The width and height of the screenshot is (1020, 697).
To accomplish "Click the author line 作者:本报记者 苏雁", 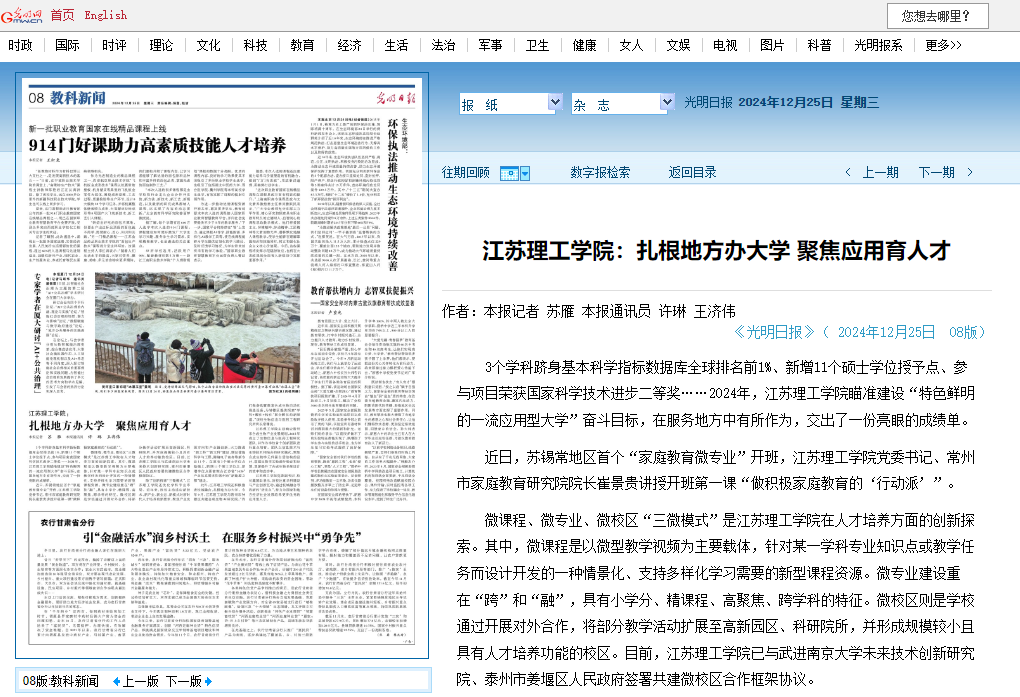I will tap(589, 312).
